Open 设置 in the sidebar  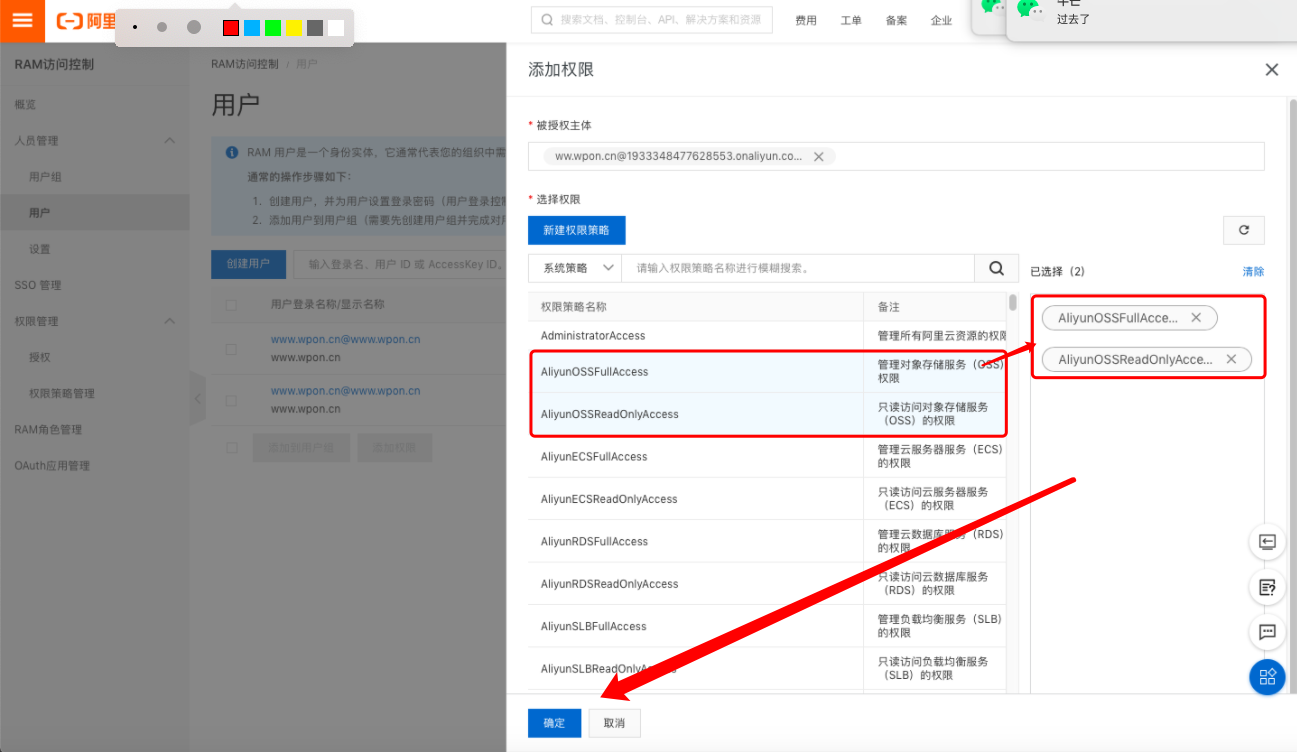point(40,249)
